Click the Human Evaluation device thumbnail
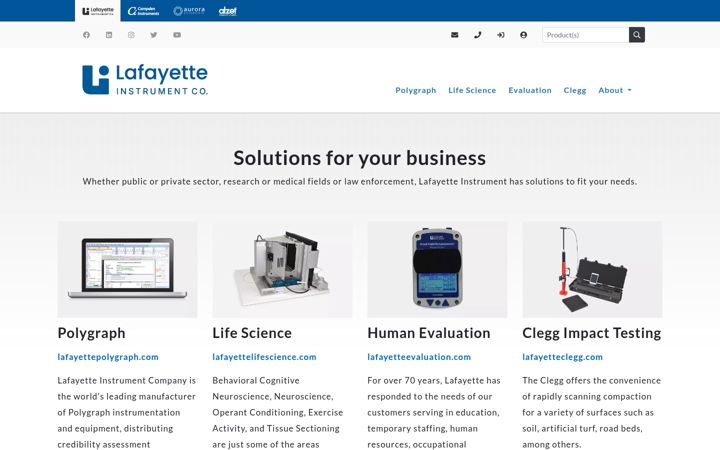 tap(437, 270)
